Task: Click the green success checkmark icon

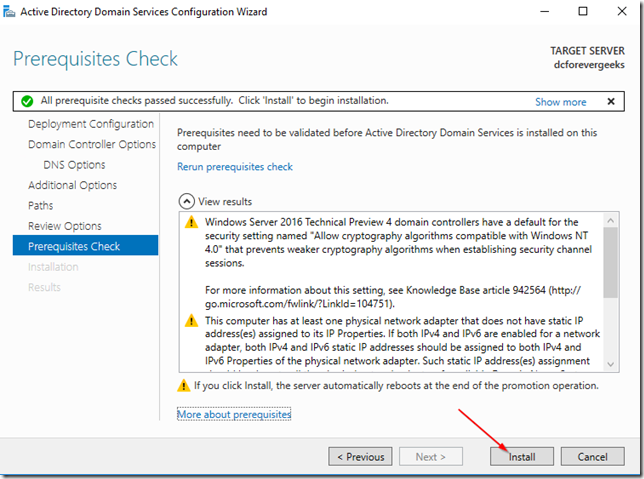Action: tap(27, 101)
